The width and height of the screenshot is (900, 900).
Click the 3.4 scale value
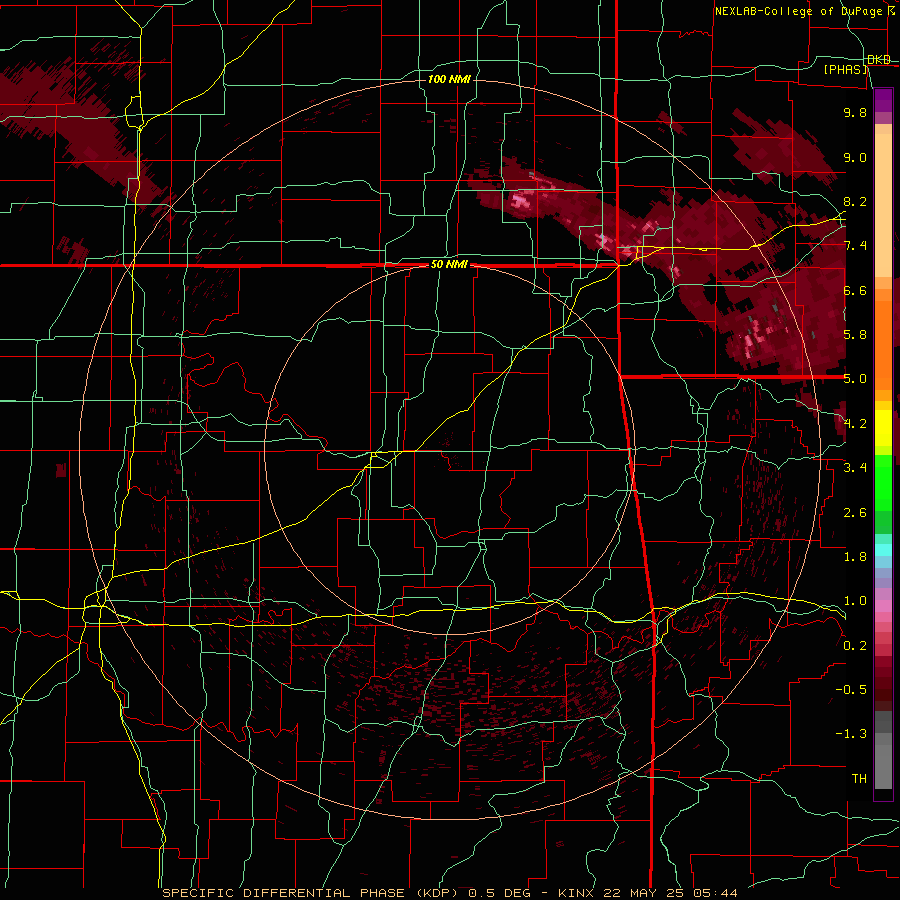tap(855, 468)
